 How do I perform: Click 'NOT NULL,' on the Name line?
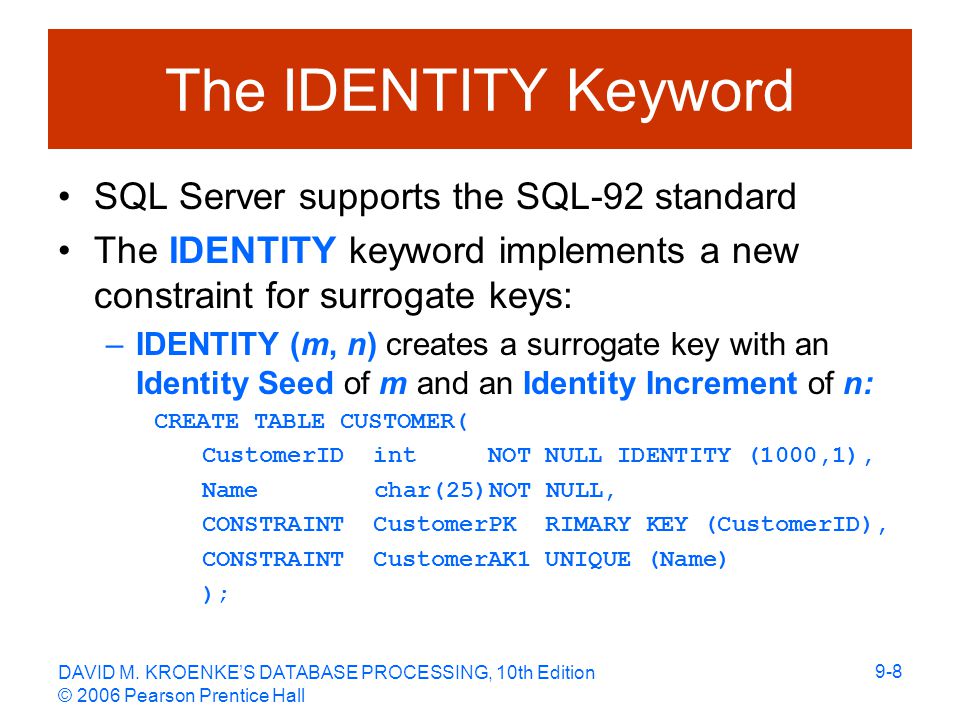[552, 490]
